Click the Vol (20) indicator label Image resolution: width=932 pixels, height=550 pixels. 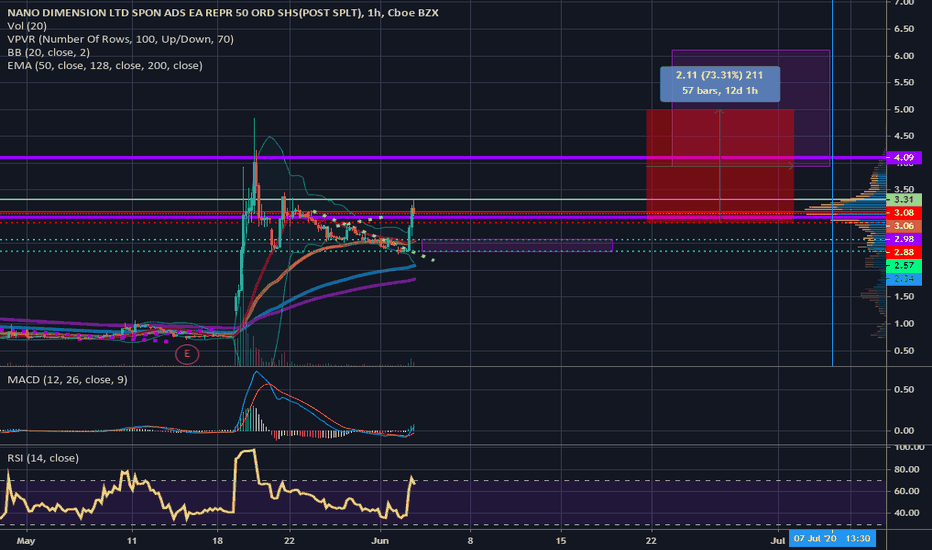point(27,26)
